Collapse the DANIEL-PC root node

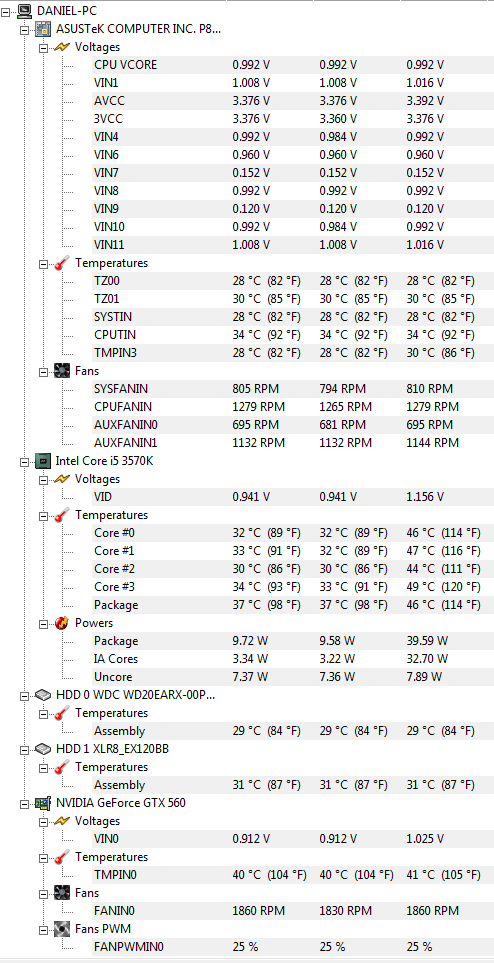pos(6,11)
